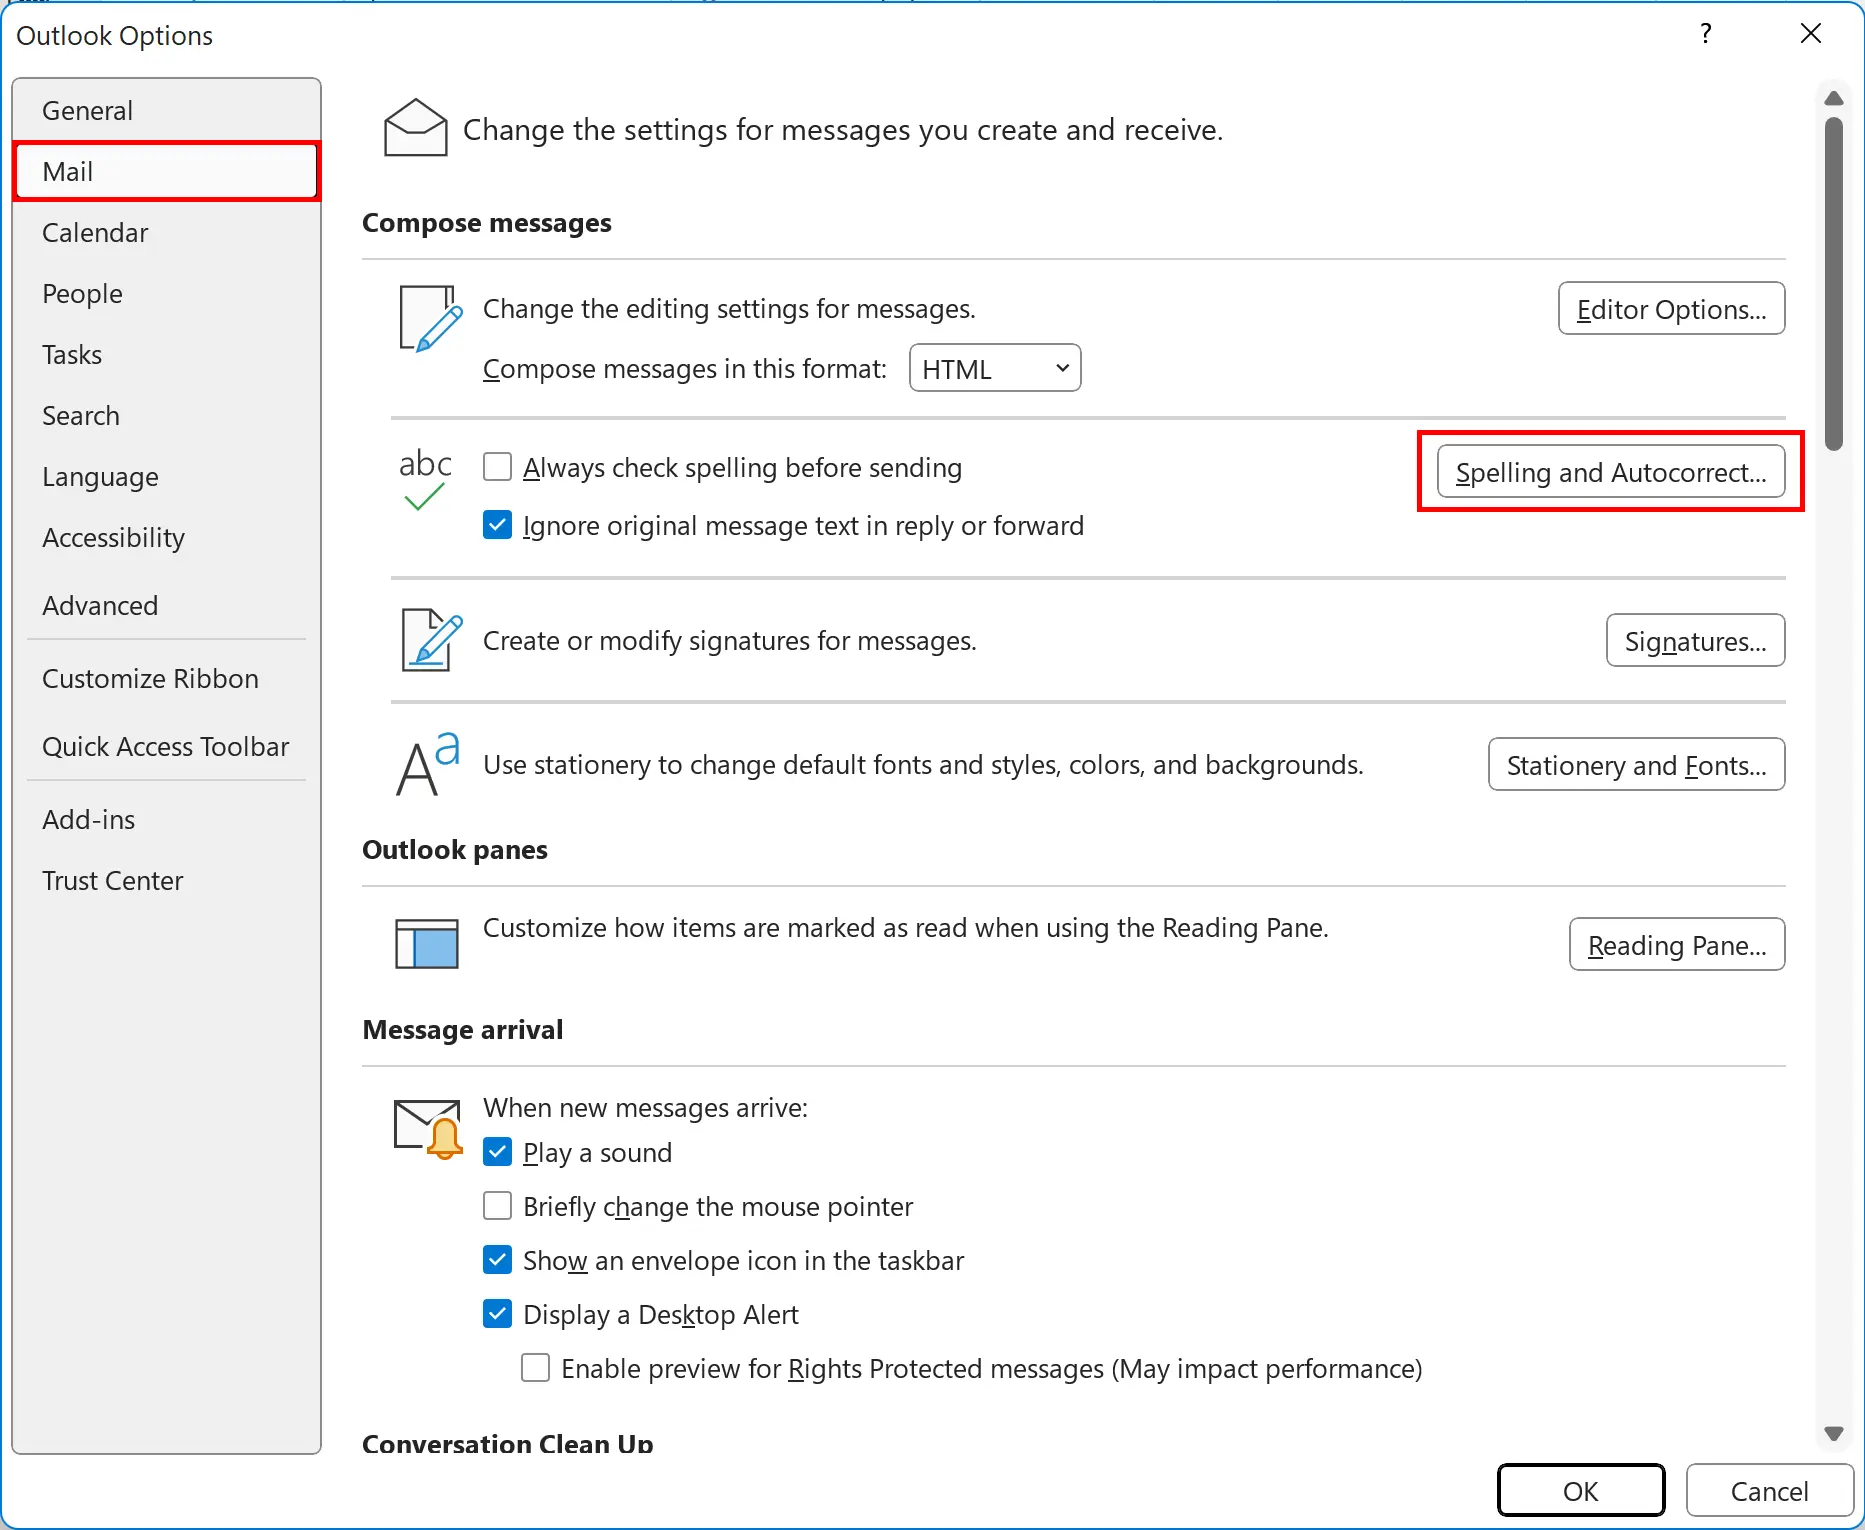
Task: Enable preview for Rights Protected messages
Action: 535,1368
